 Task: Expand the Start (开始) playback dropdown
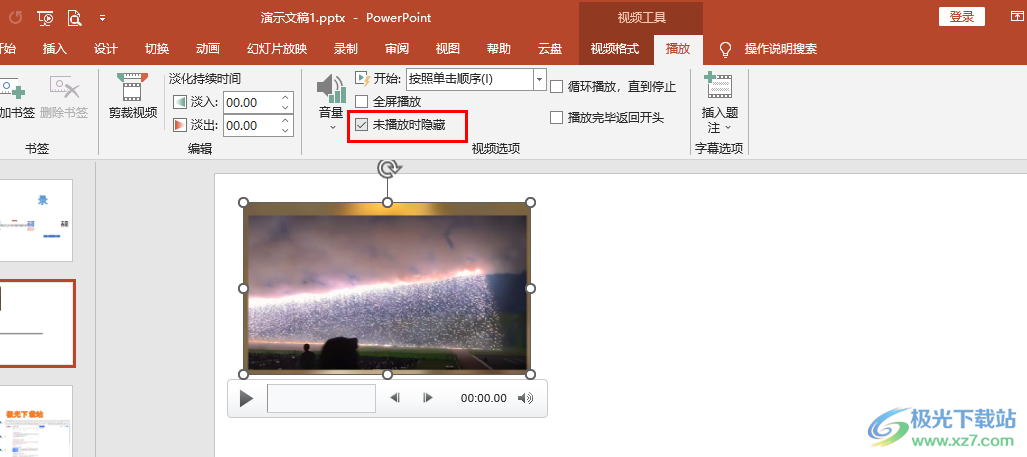540,78
